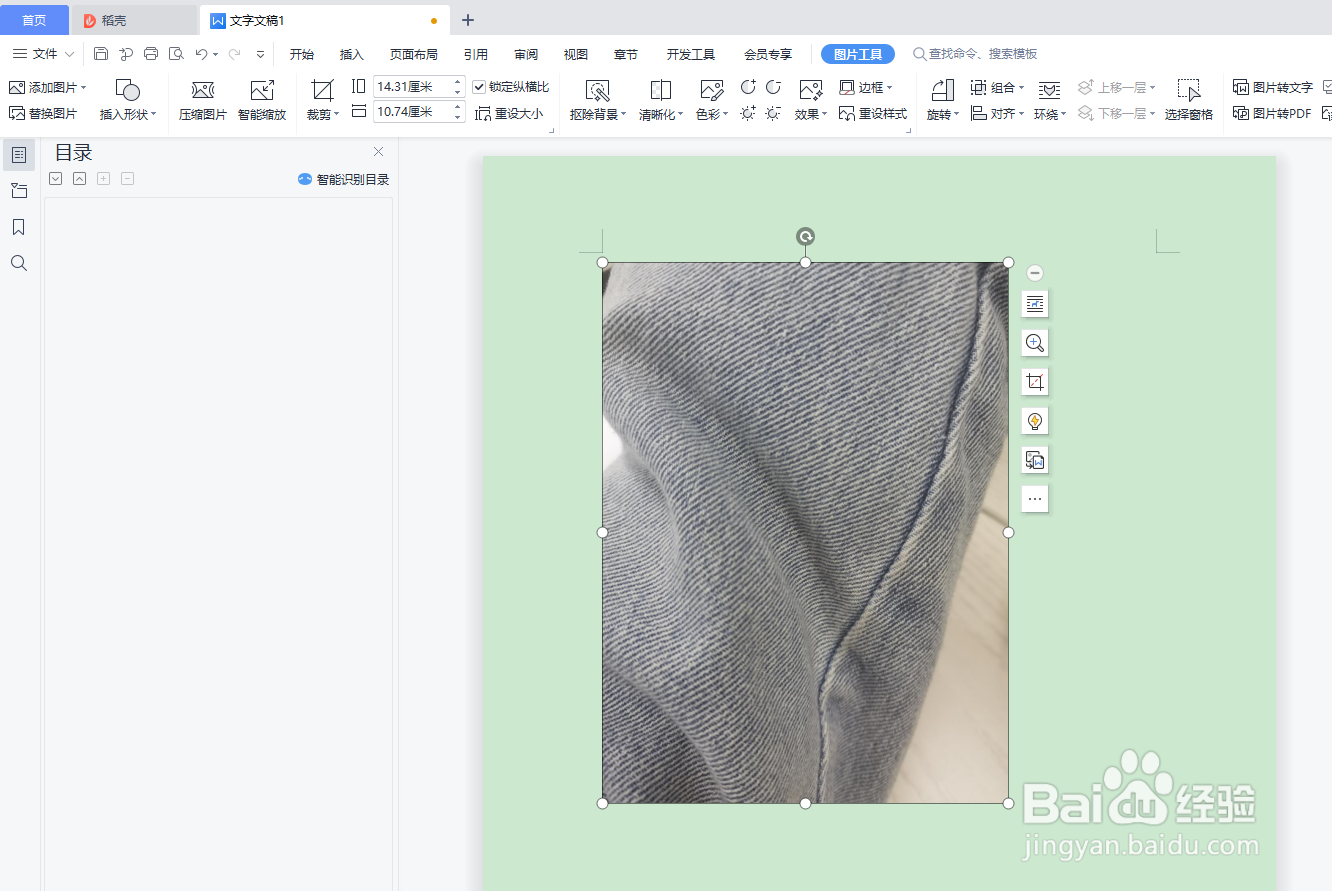Click the Undo arrow icon
Viewport: 1332px width, 891px height.
(202, 54)
